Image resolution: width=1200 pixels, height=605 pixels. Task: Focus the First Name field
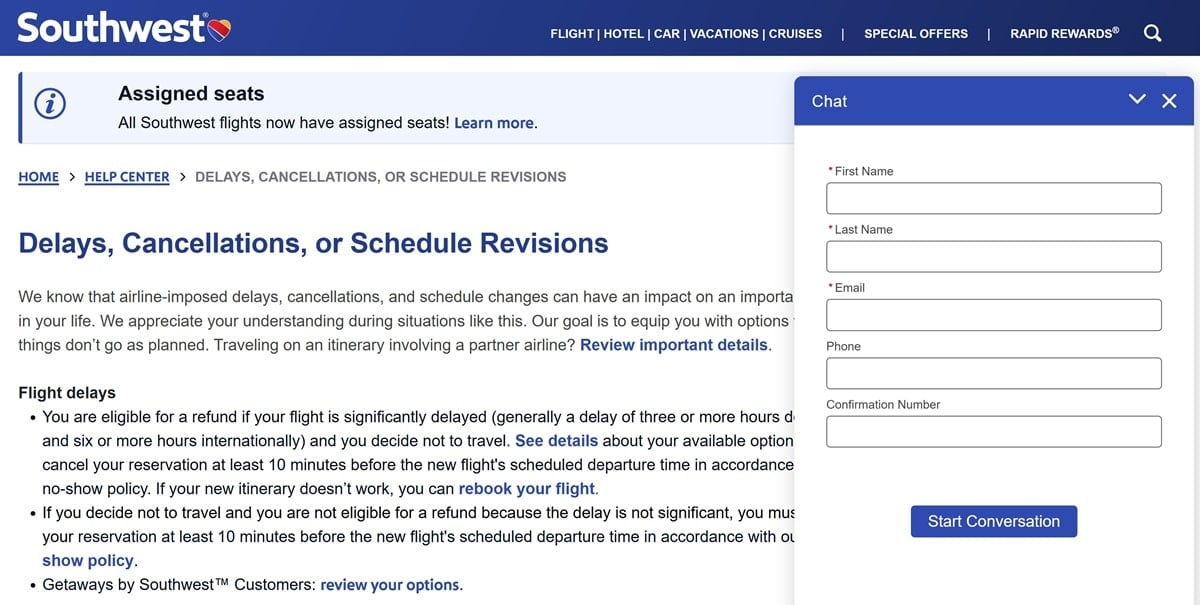coord(993,198)
